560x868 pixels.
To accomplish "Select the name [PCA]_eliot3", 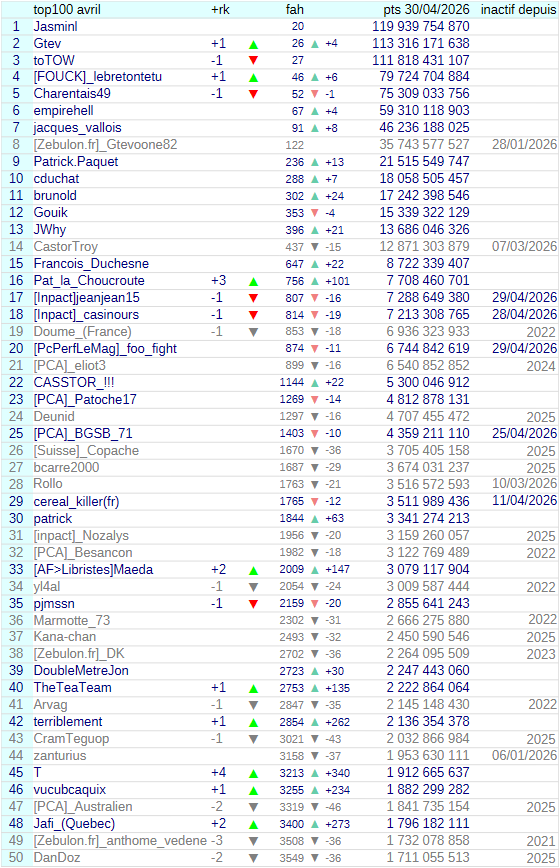I will pos(69,366).
